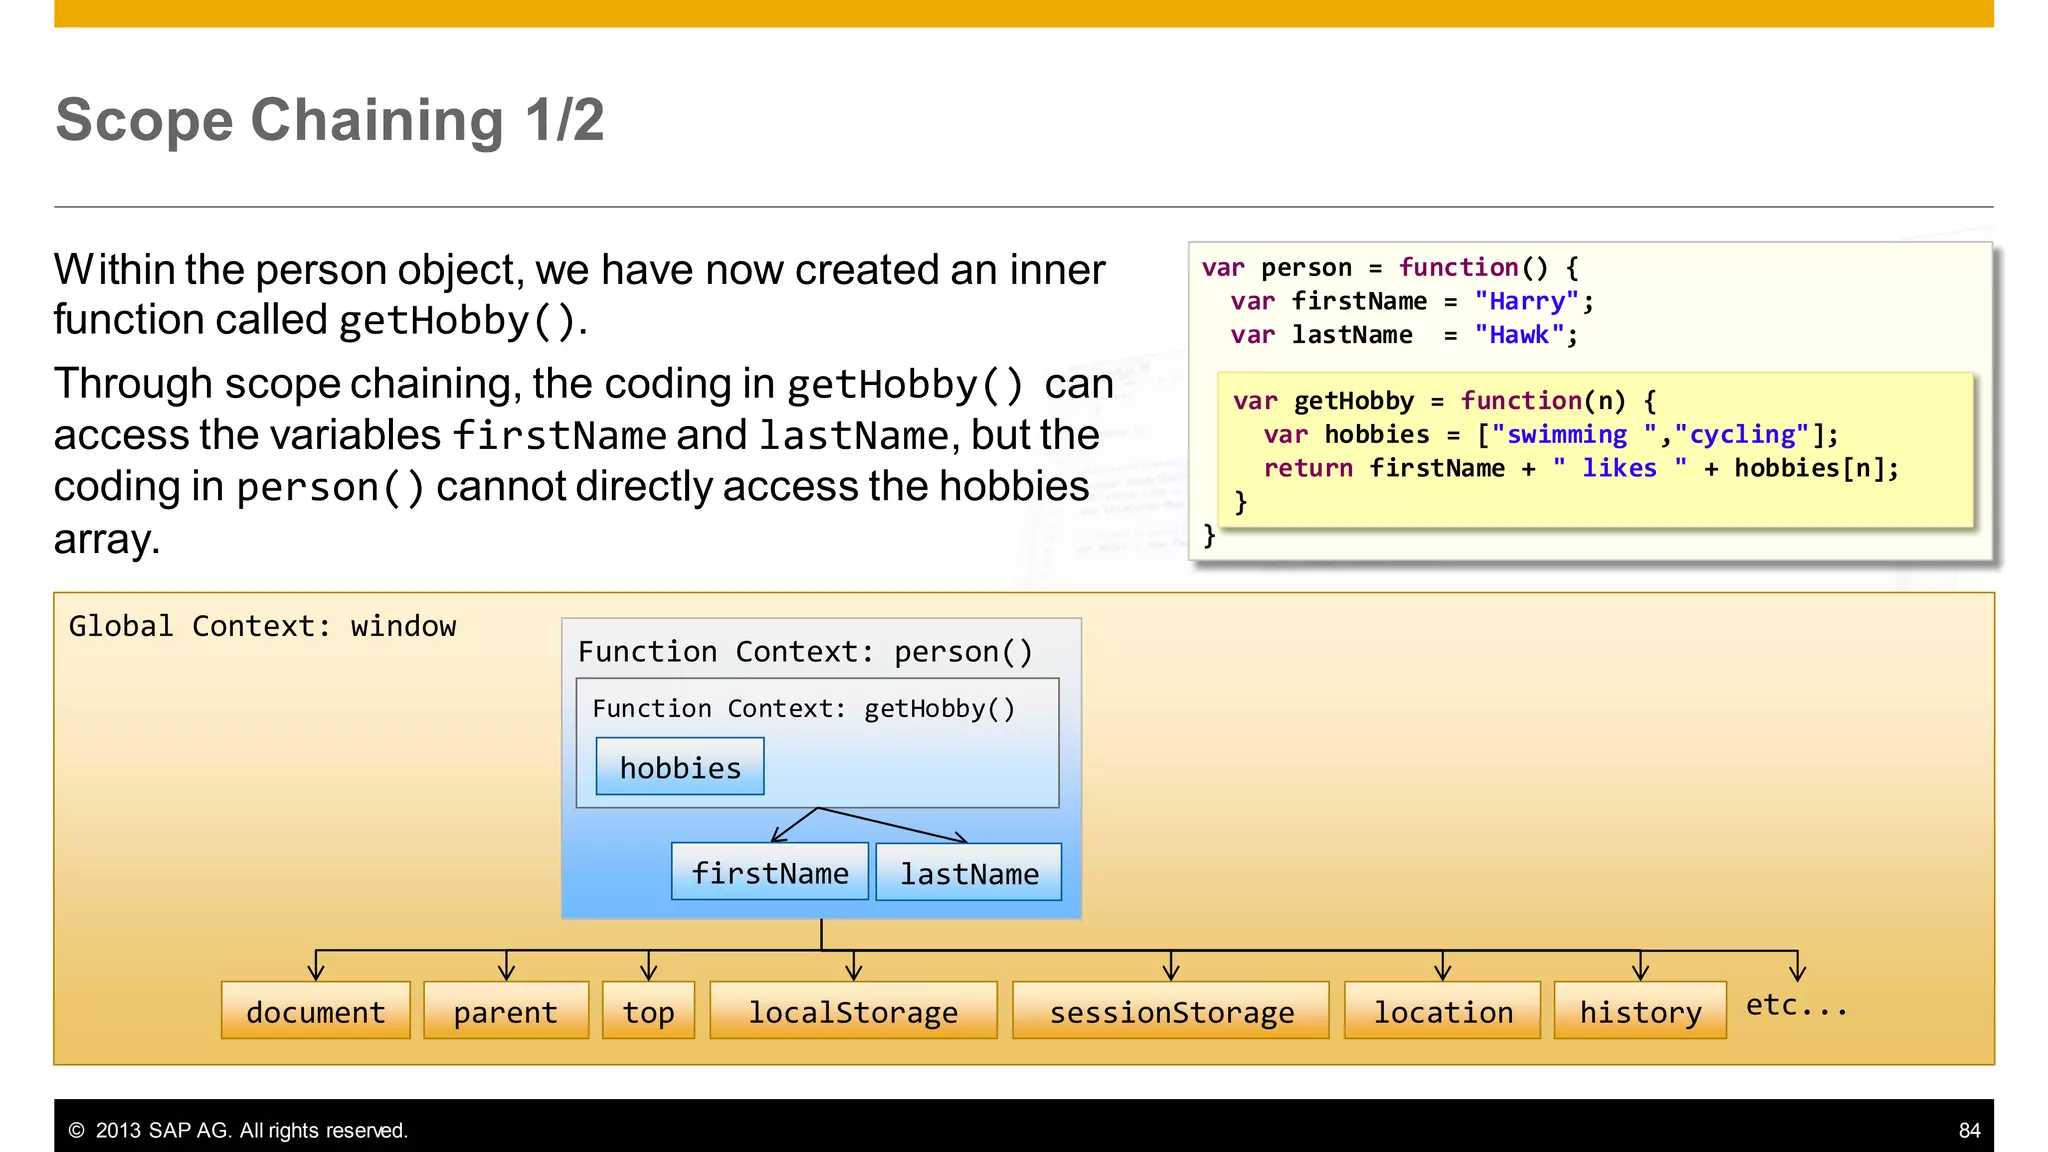Click the 'var hobbies' array code line
Image resolution: width=2048 pixels, height=1152 pixels.
click(x=1551, y=435)
